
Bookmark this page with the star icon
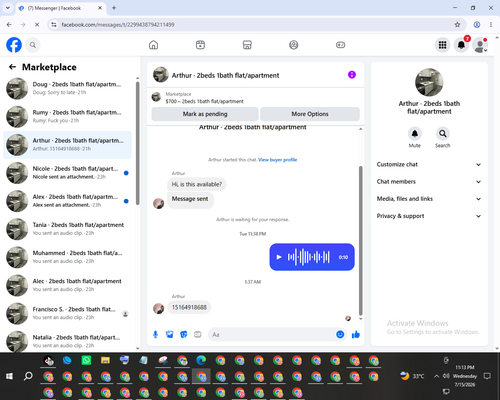457,25
